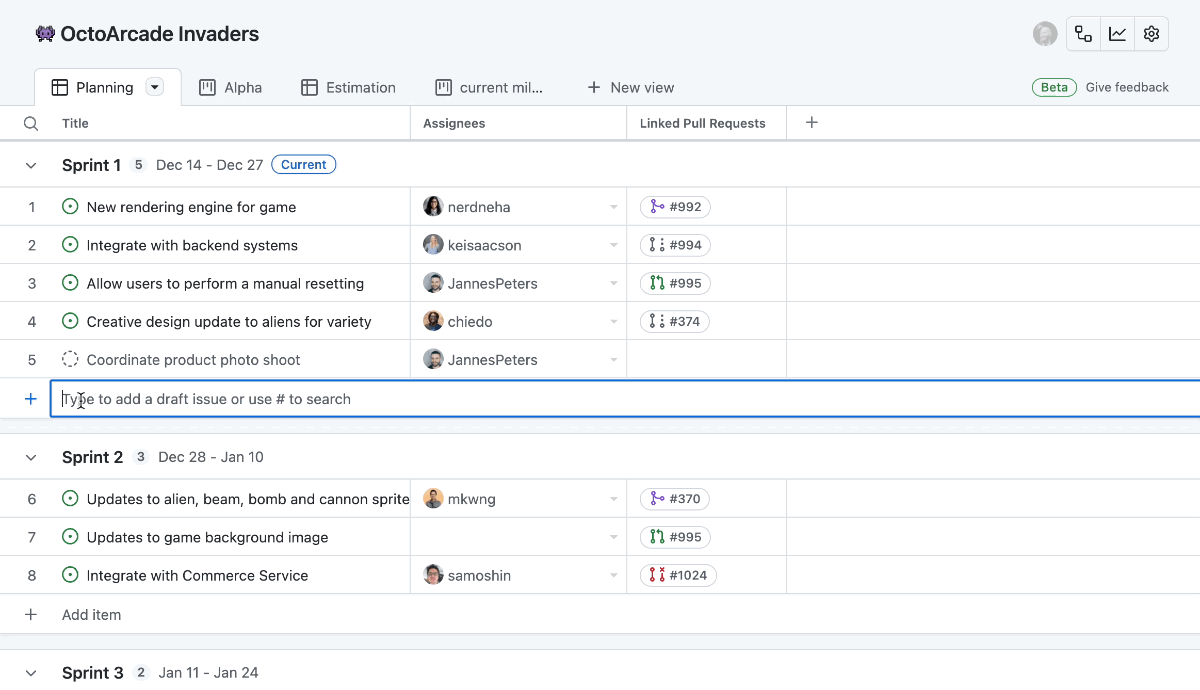
Task: Click New view to create a view
Action: pyautogui.click(x=631, y=87)
